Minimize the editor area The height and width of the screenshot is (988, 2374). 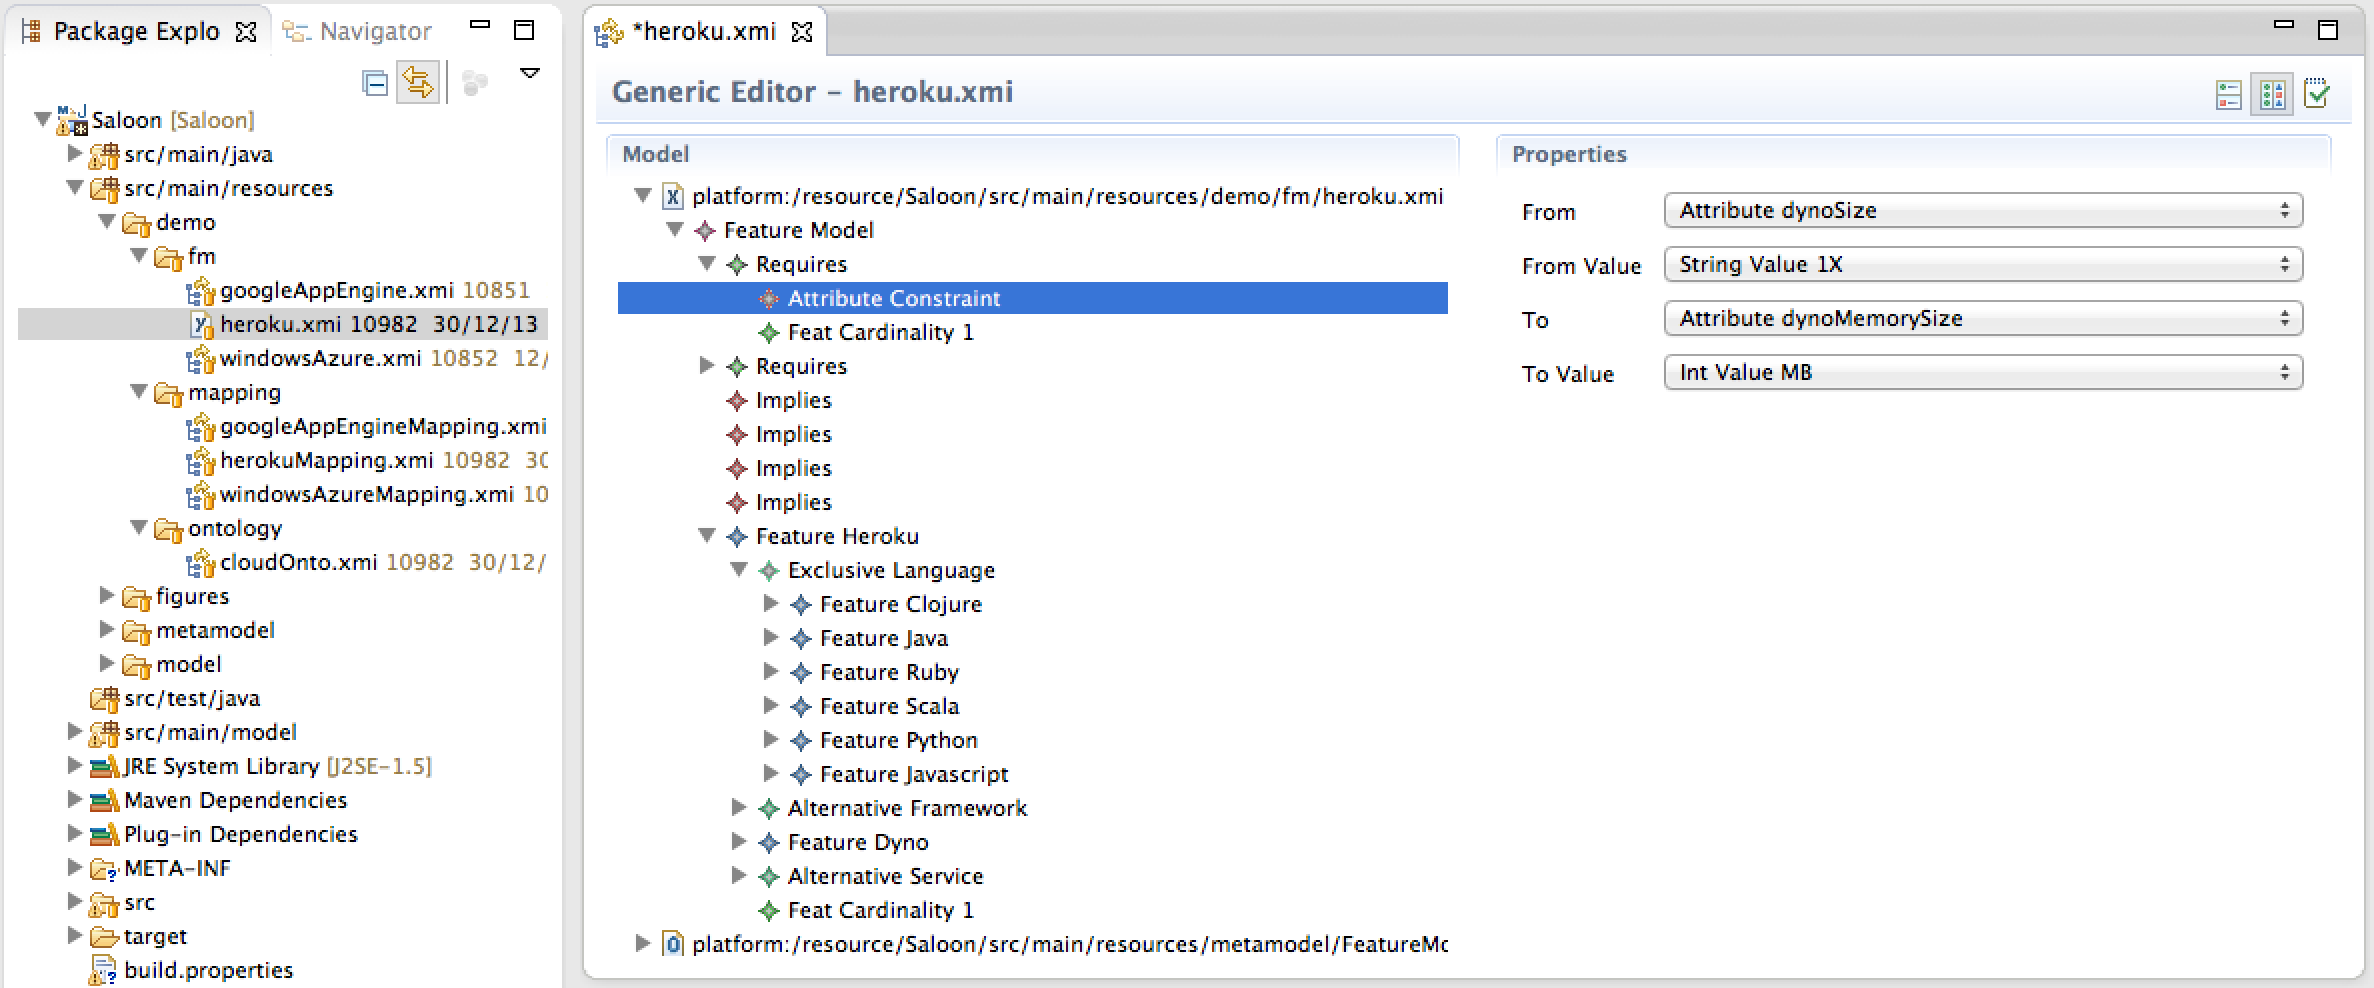click(x=2284, y=25)
